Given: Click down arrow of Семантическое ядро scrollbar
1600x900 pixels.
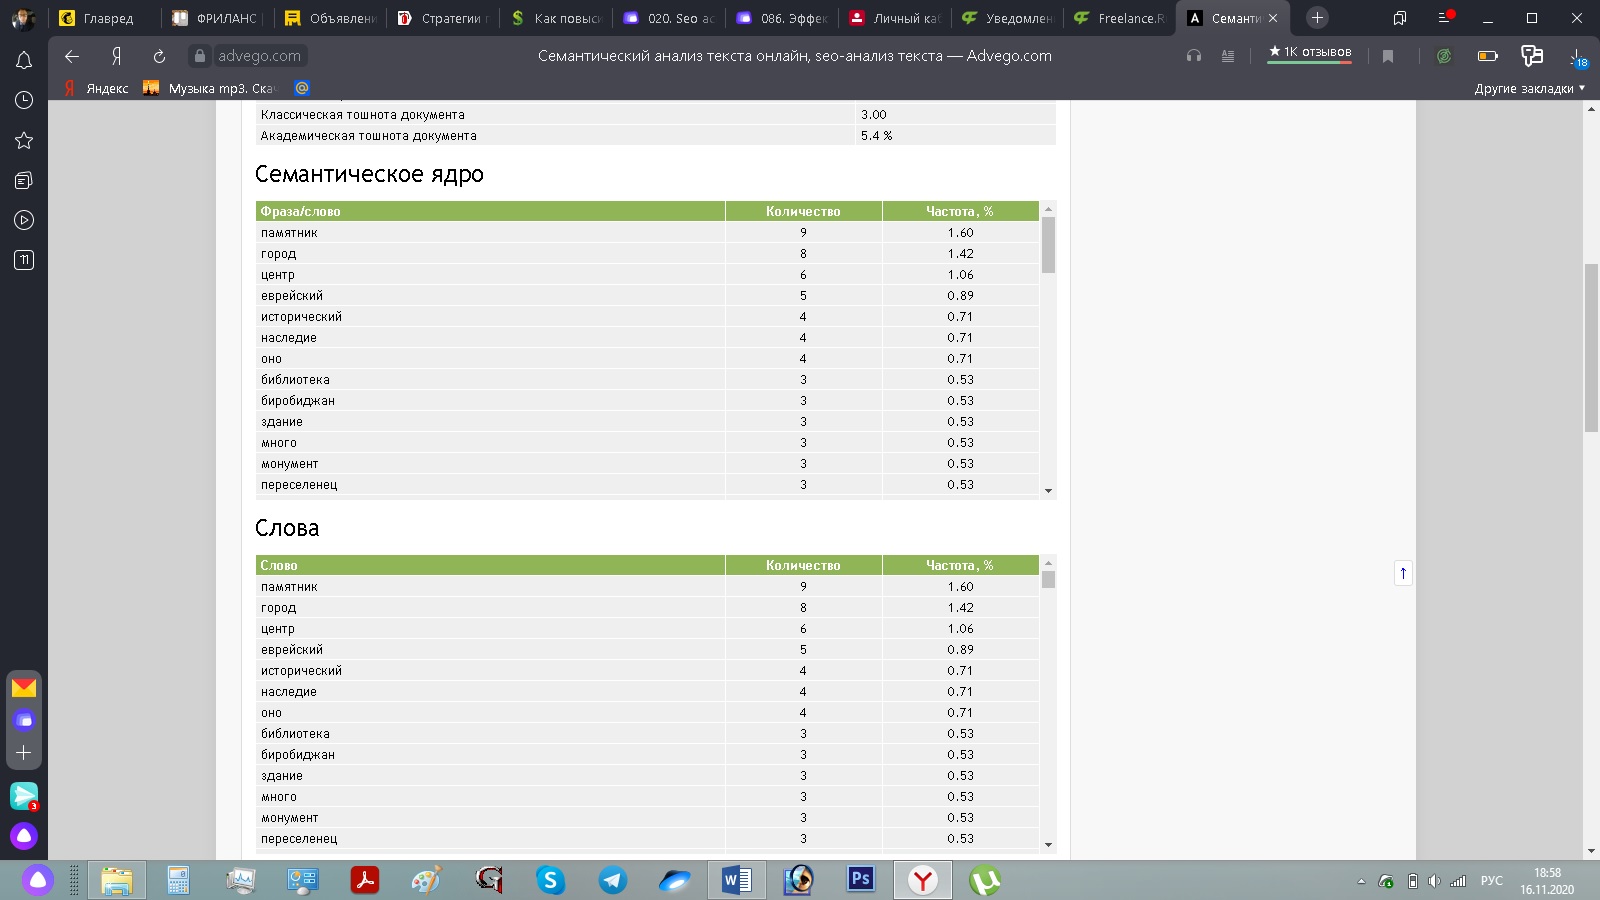Looking at the screenshot, I should pyautogui.click(x=1048, y=491).
